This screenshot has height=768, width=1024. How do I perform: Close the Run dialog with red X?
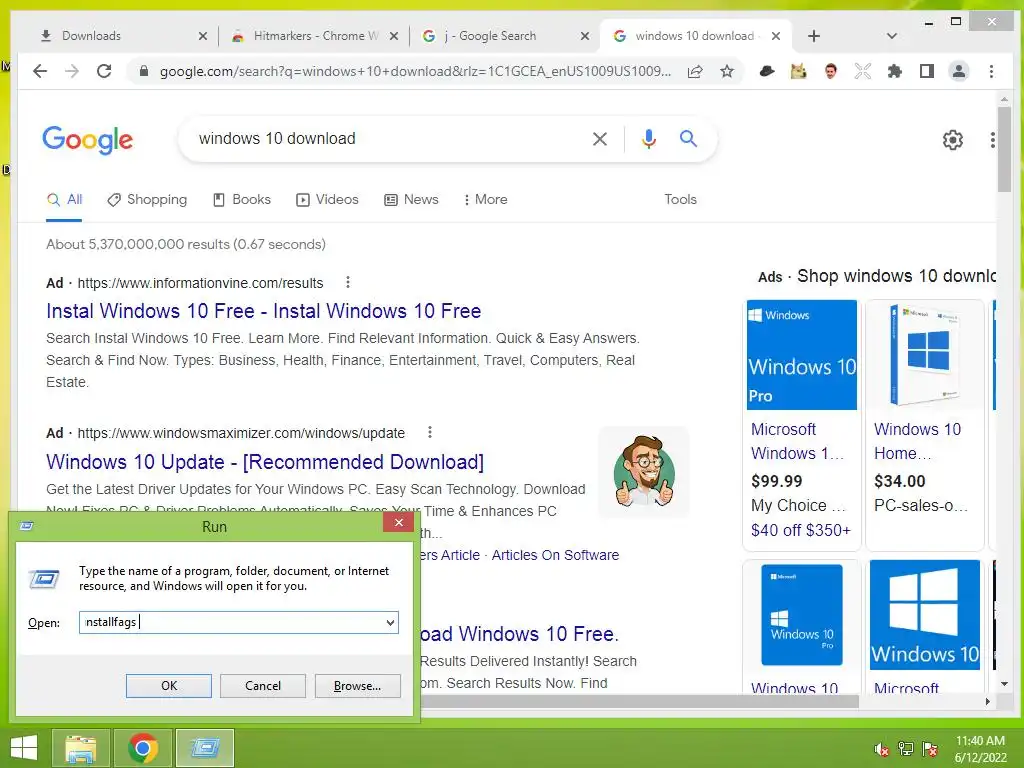pyautogui.click(x=398, y=522)
